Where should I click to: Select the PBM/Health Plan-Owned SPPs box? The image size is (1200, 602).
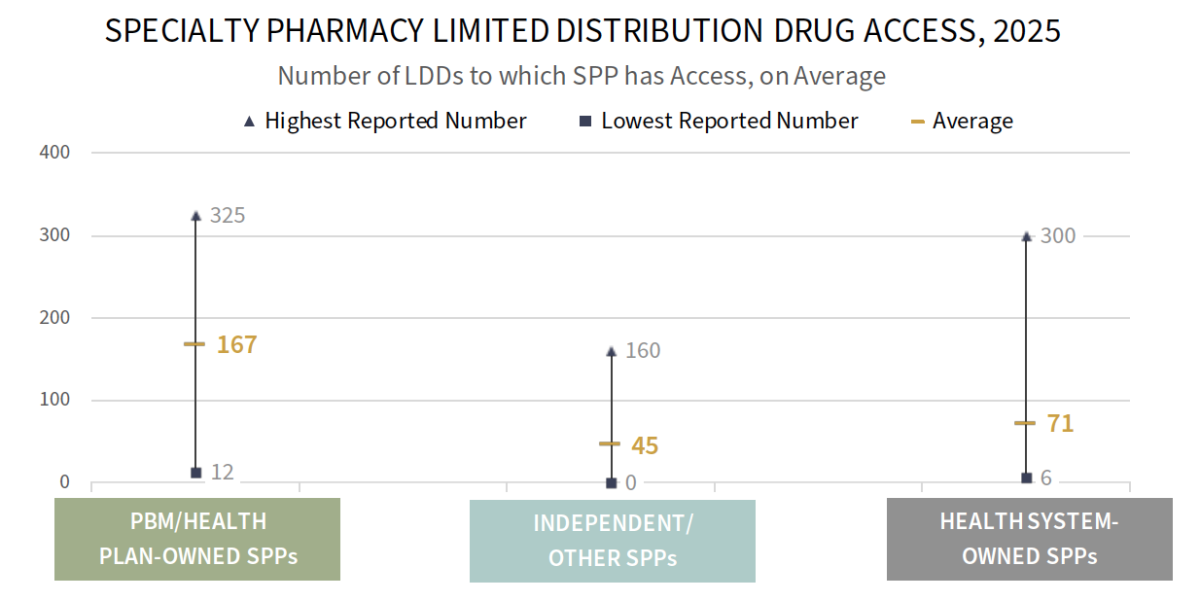click(x=197, y=538)
